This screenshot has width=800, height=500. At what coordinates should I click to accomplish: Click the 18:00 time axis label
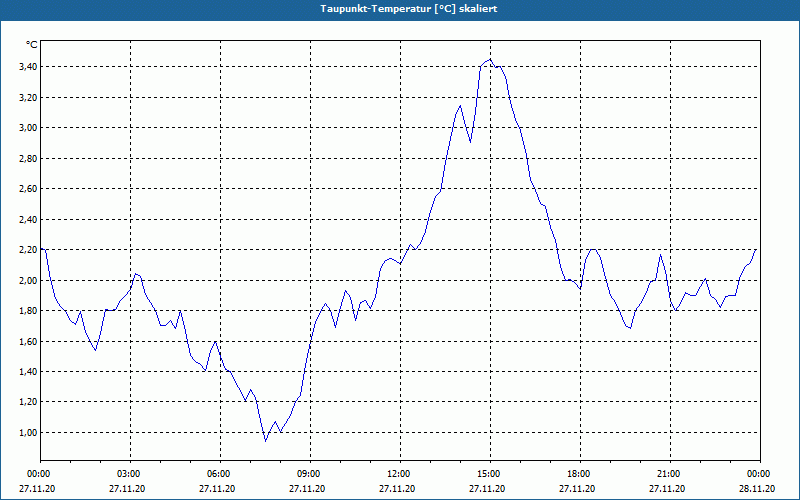coord(580,474)
